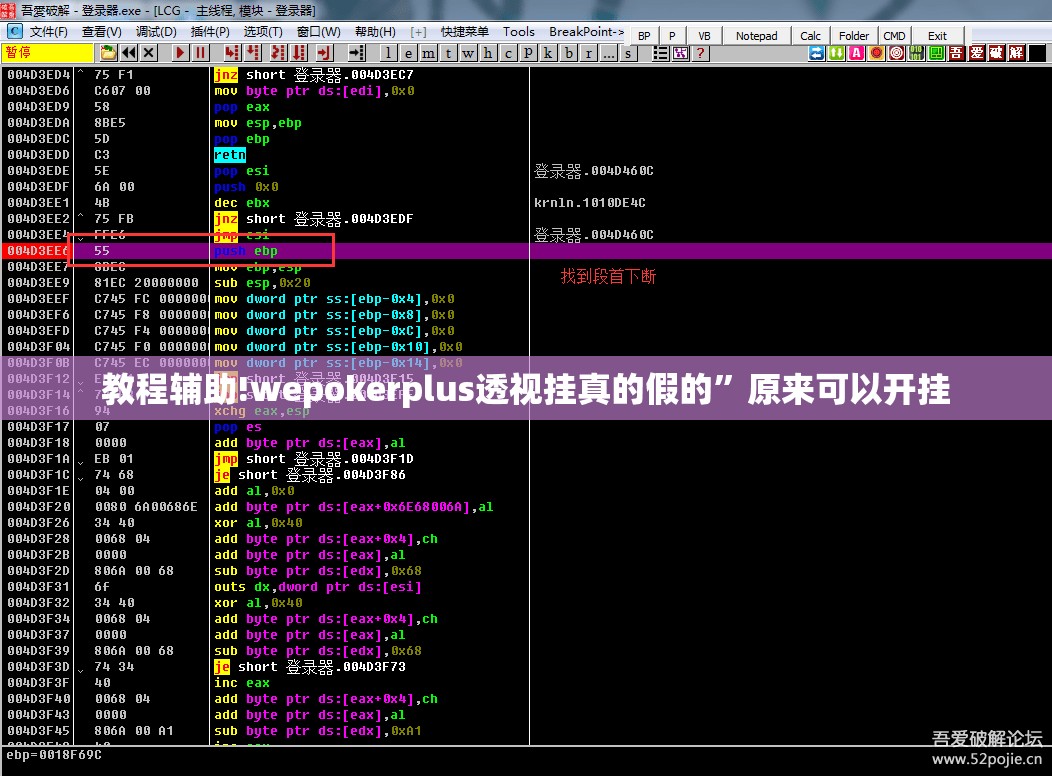Open the 快捷菜单 menu
1052x776 pixels.
[x=464, y=32]
